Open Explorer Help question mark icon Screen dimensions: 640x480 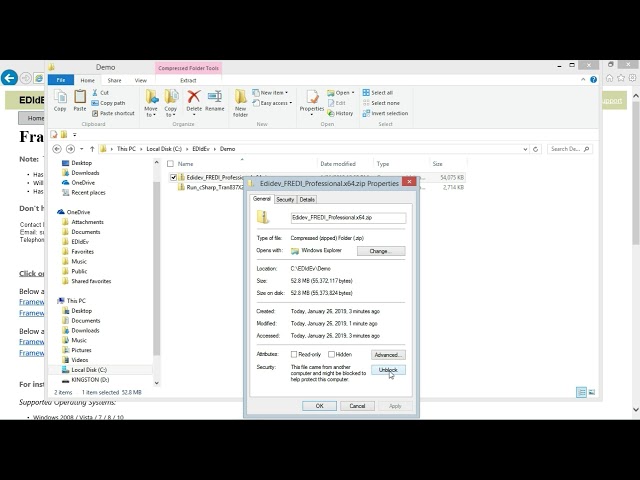click(x=593, y=80)
